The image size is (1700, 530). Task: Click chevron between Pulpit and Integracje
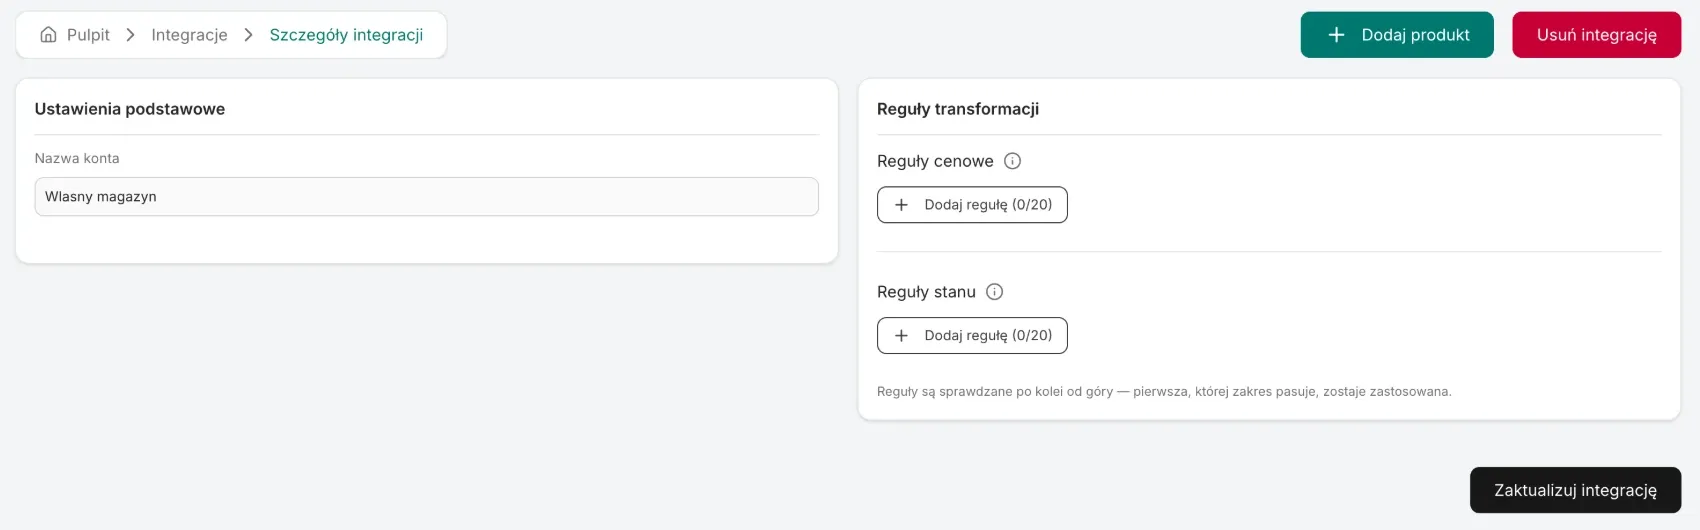point(131,35)
